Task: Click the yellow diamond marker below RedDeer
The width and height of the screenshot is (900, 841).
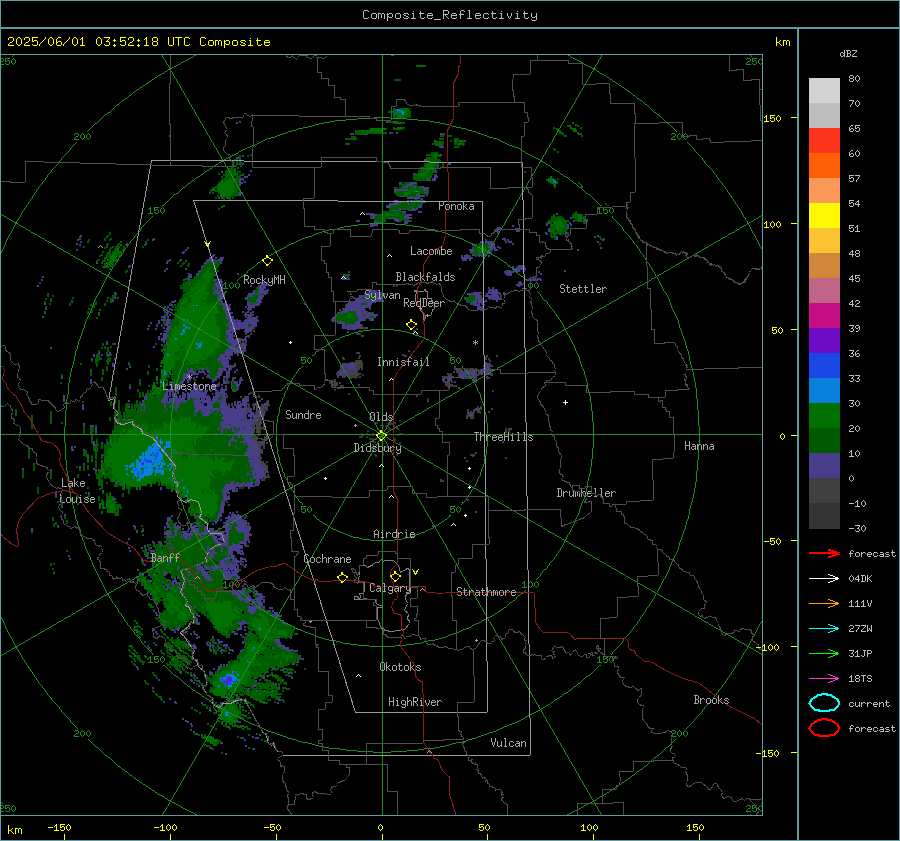Action: pyautogui.click(x=411, y=325)
